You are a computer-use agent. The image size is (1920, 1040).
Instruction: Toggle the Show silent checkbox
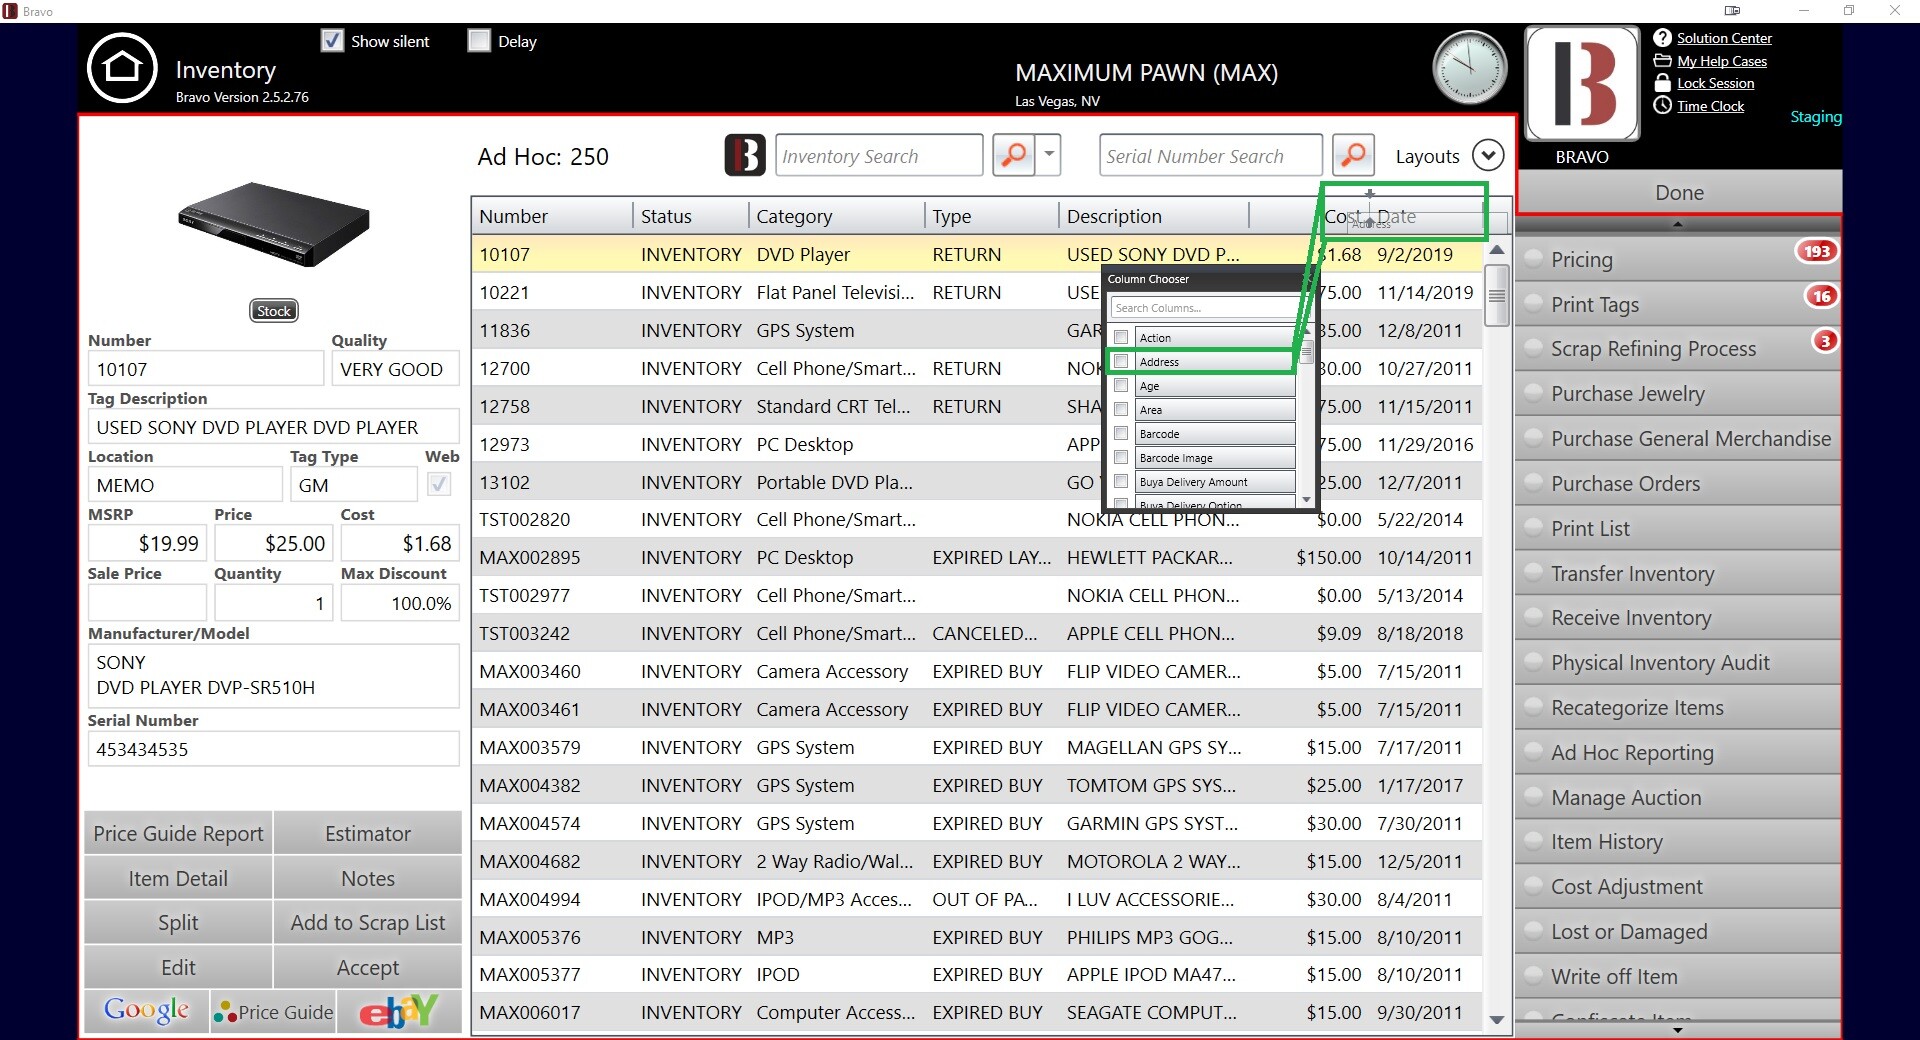tap(332, 41)
